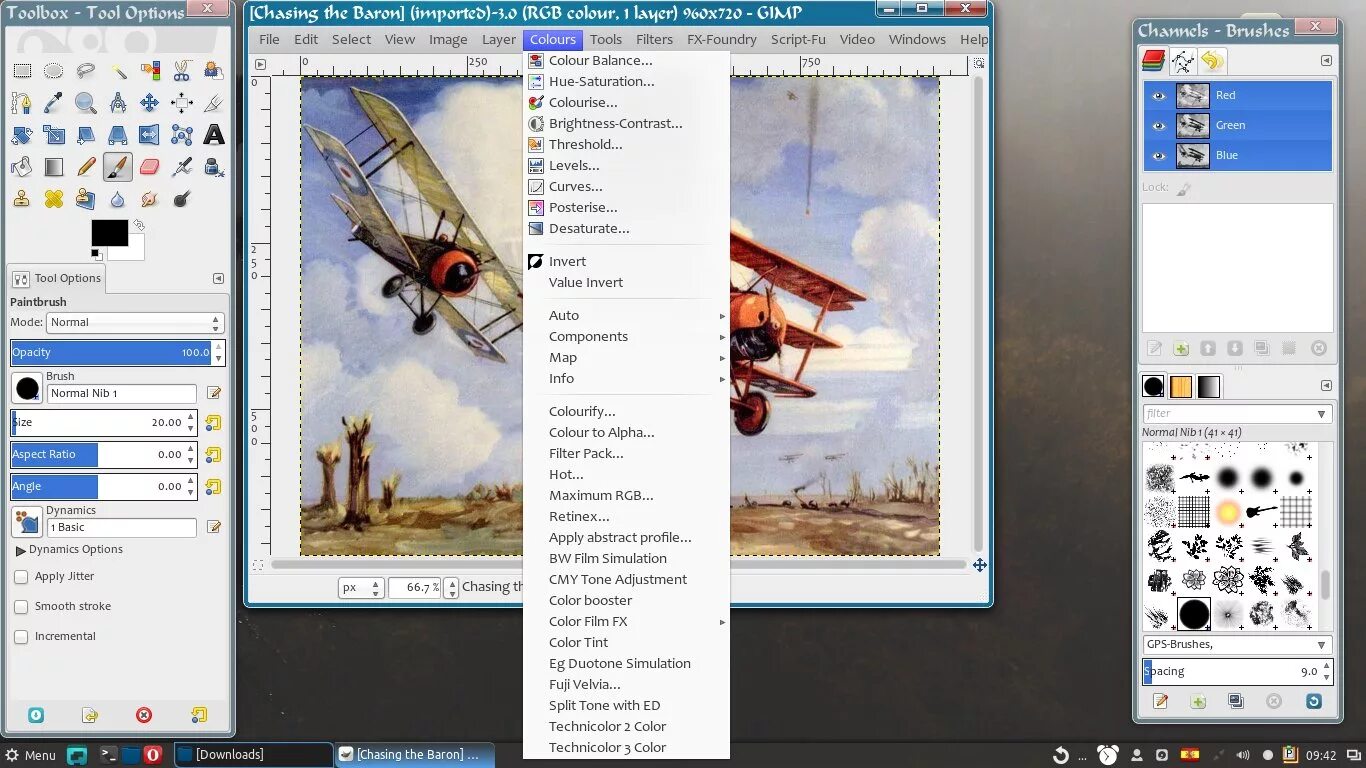Select the Zoom magnifier tool

pos(86,103)
